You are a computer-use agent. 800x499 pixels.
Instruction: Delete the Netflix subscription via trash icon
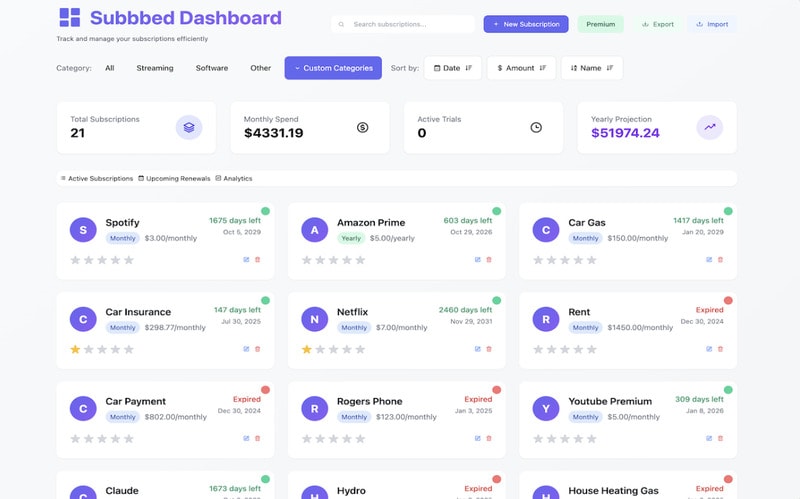pyautogui.click(x=489, y=349)
